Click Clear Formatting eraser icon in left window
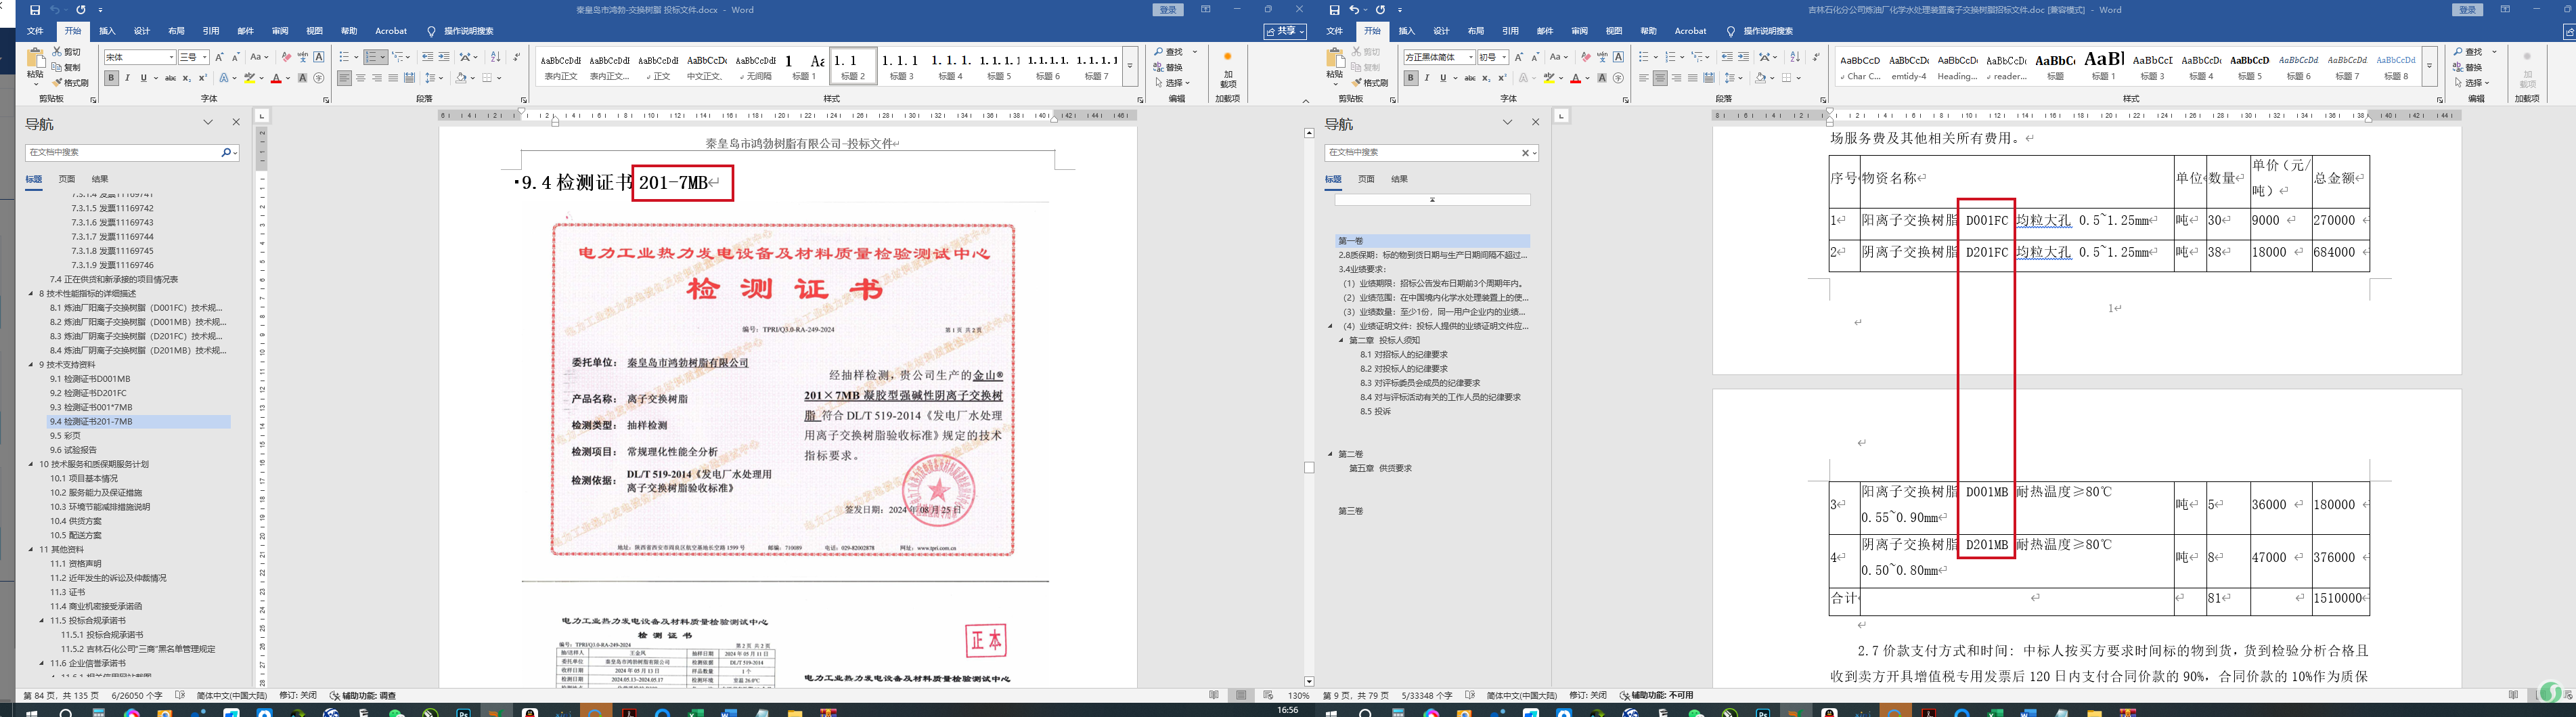Image resolution: width=2576 pixels, height=717 pixels. point(286,57)
